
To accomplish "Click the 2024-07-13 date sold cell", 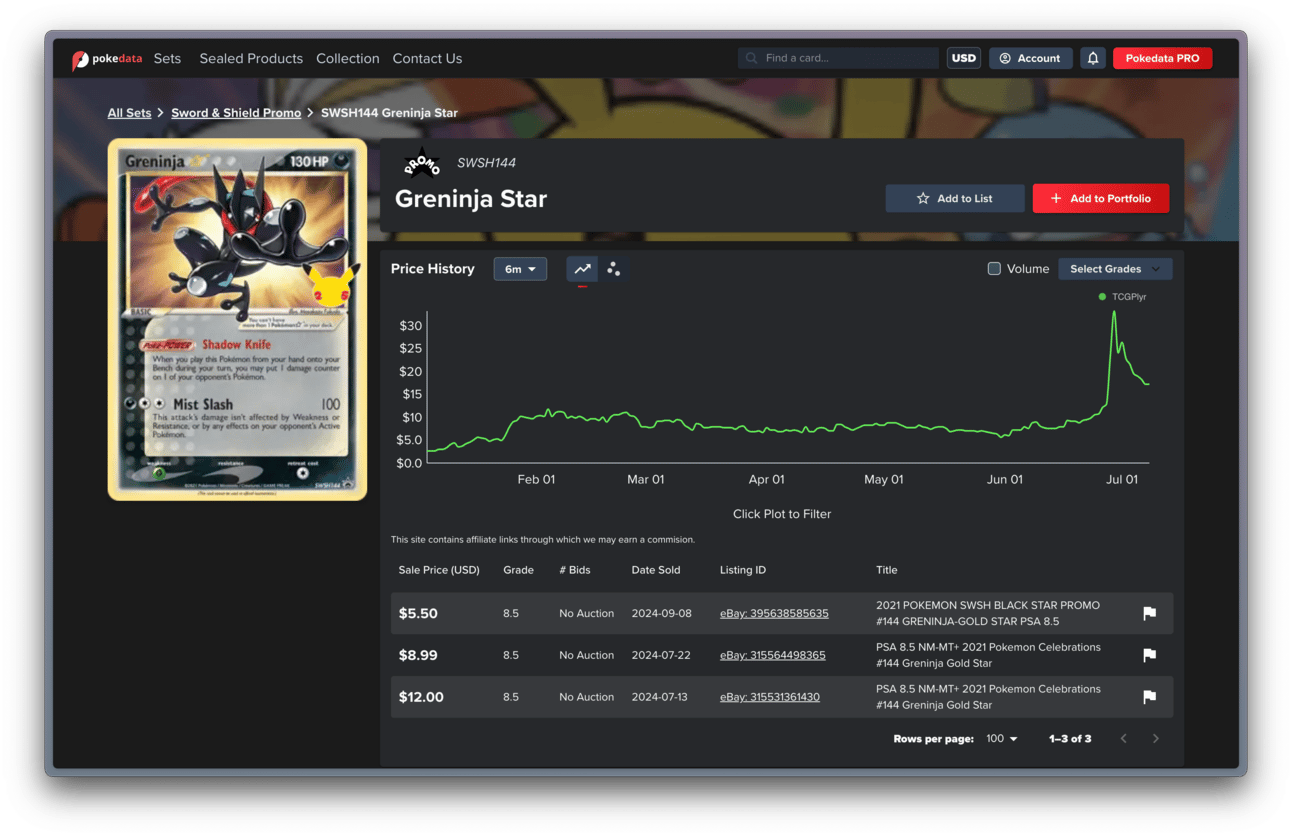I will [x=662, y=697].
